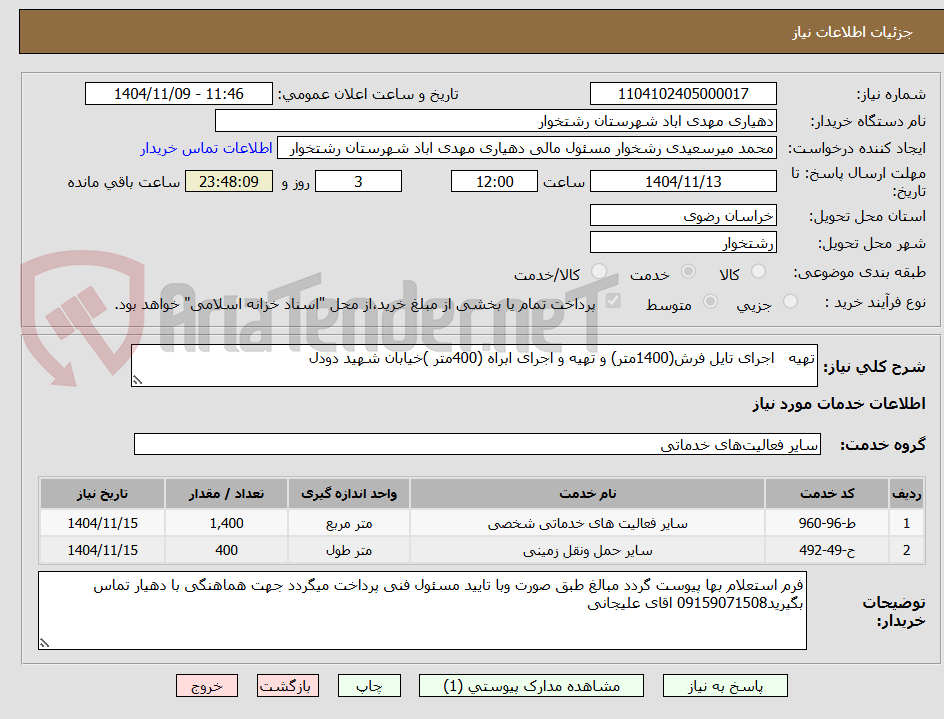Select the کالا radio button

(x=759, y=272)
